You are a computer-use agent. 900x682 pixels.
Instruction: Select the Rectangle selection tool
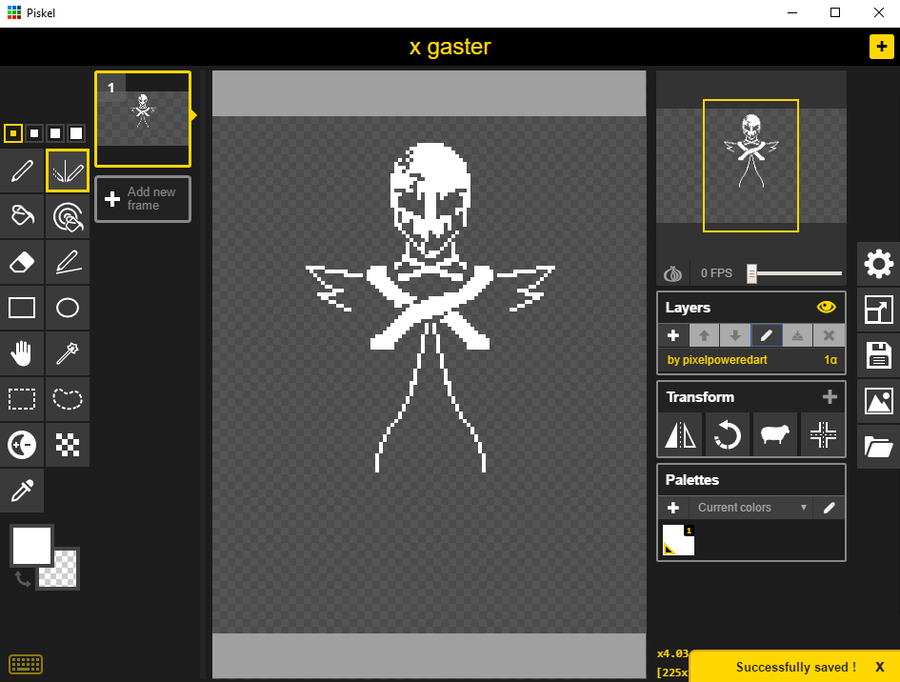coord(22,399)
